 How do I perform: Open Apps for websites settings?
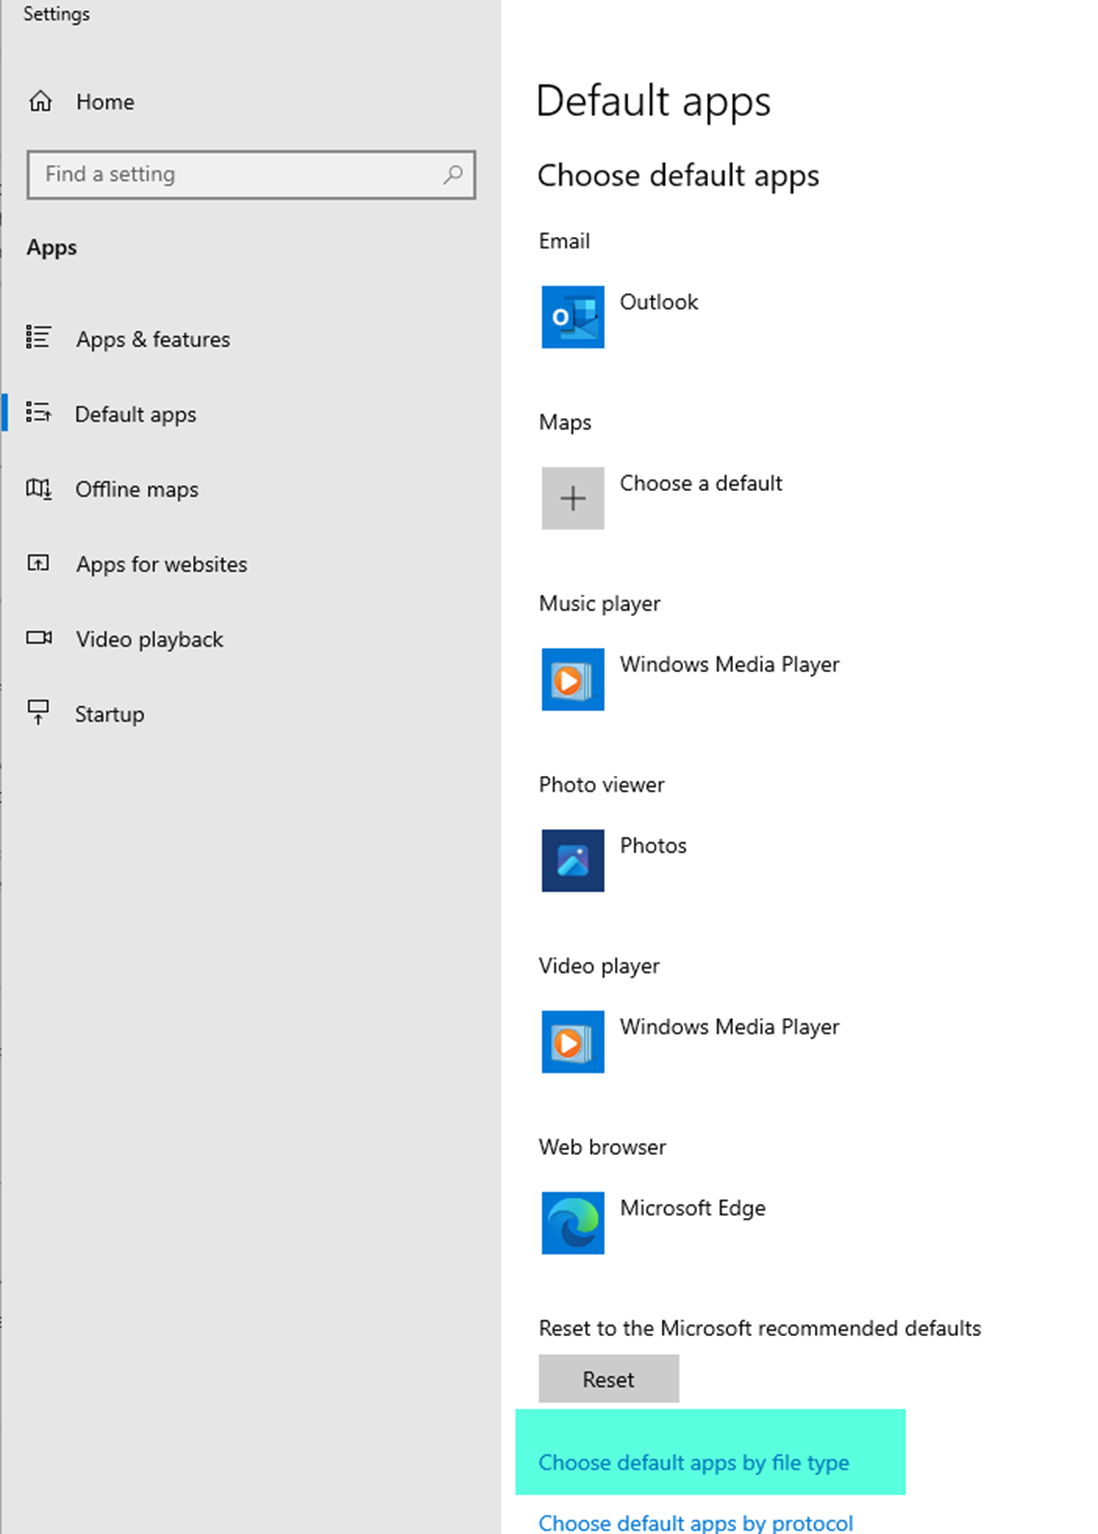coord(162,565)
